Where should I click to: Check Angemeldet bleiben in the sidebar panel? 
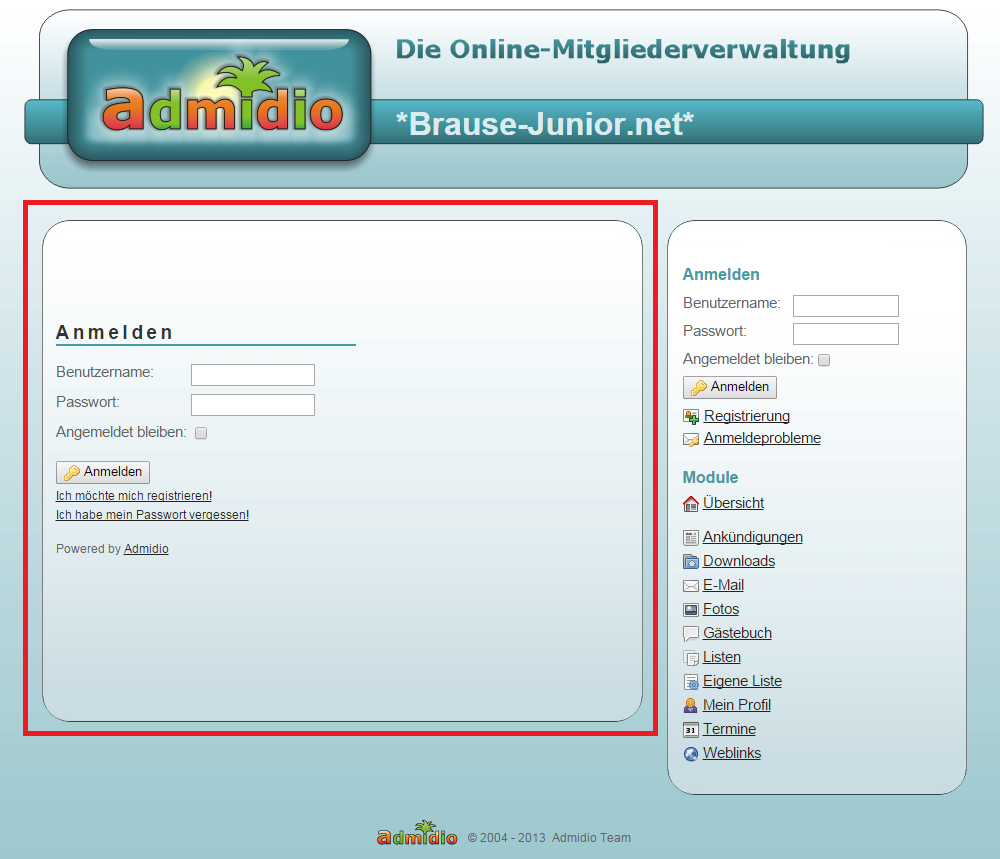point(824,359)
